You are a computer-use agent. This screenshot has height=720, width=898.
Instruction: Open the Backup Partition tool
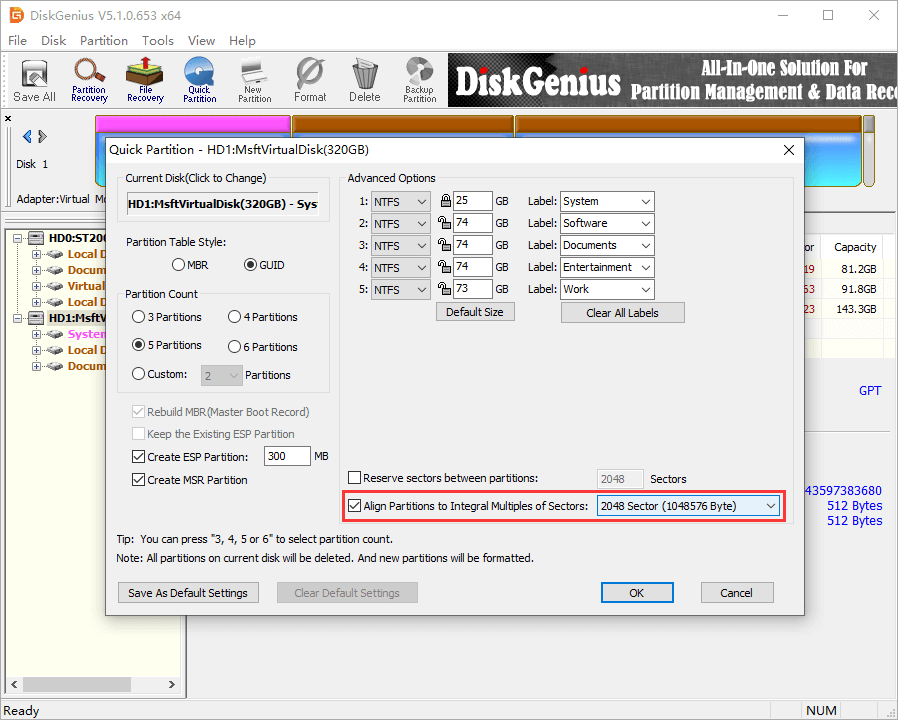click(419, 80)
